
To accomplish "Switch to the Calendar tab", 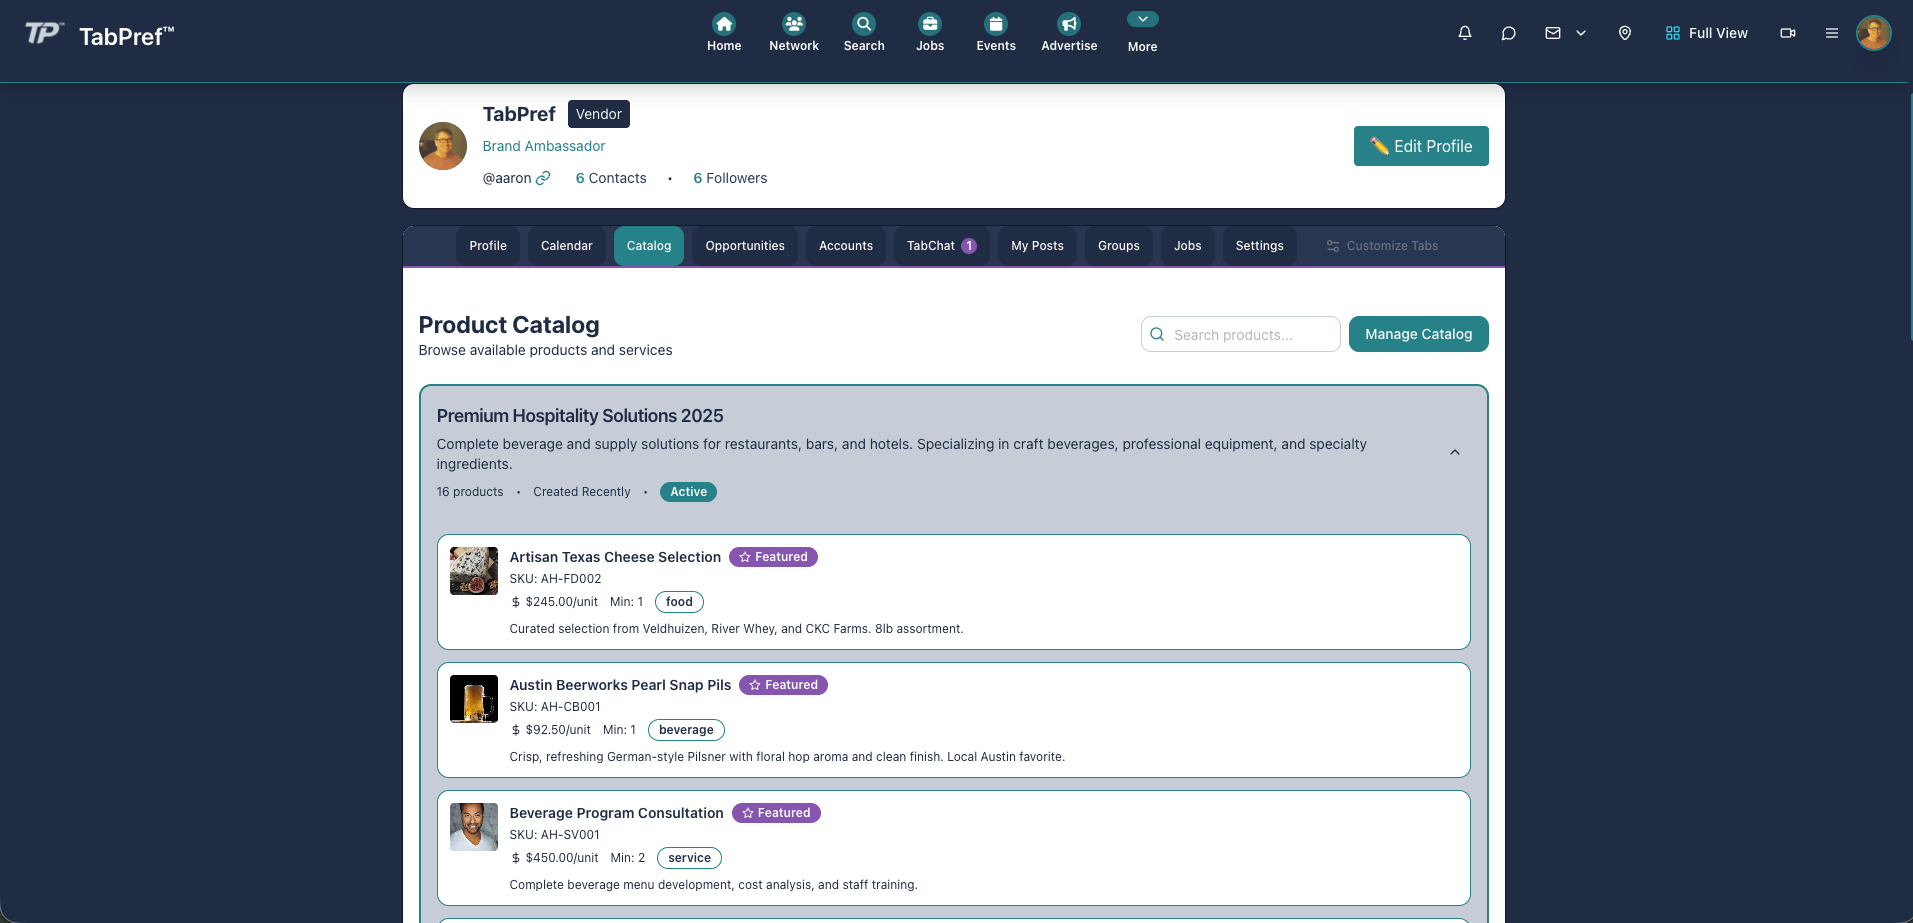I will click(567, 246).
